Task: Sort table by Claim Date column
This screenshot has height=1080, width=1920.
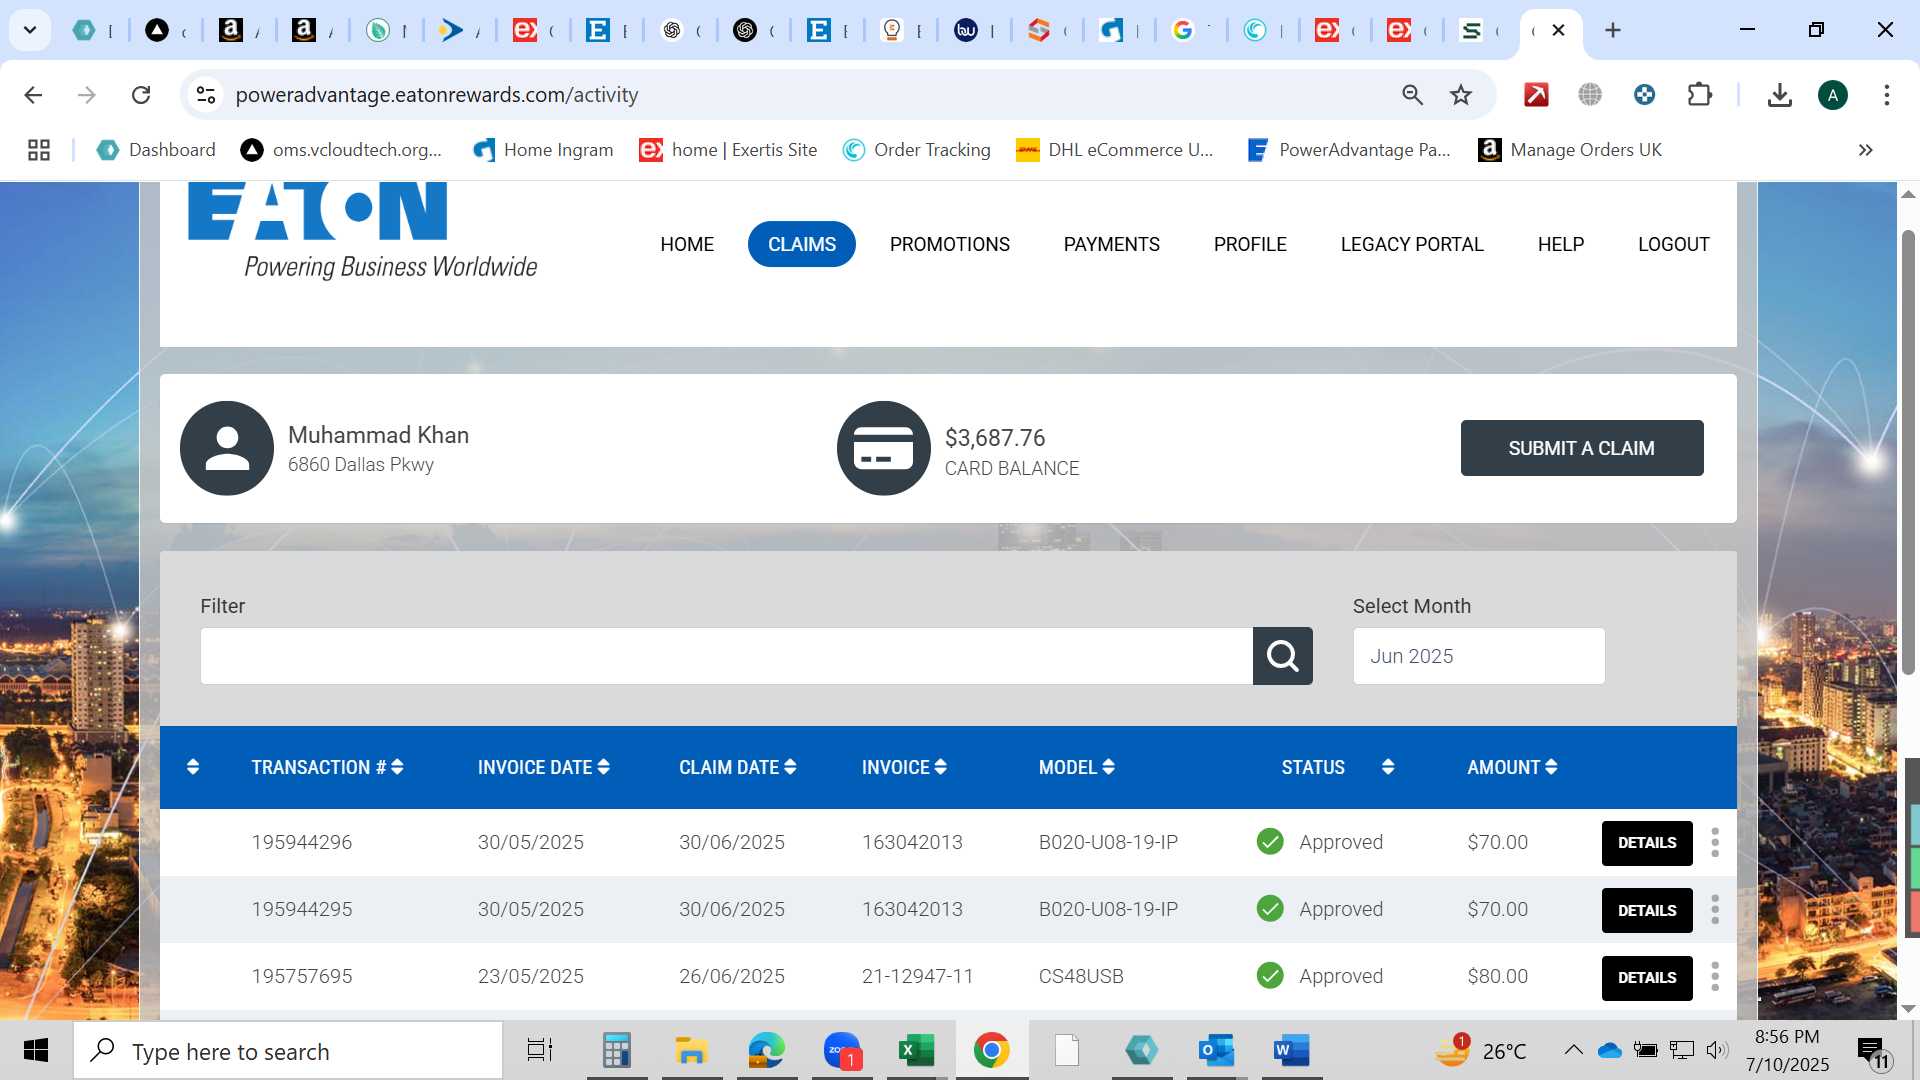Action: point(738,767)
